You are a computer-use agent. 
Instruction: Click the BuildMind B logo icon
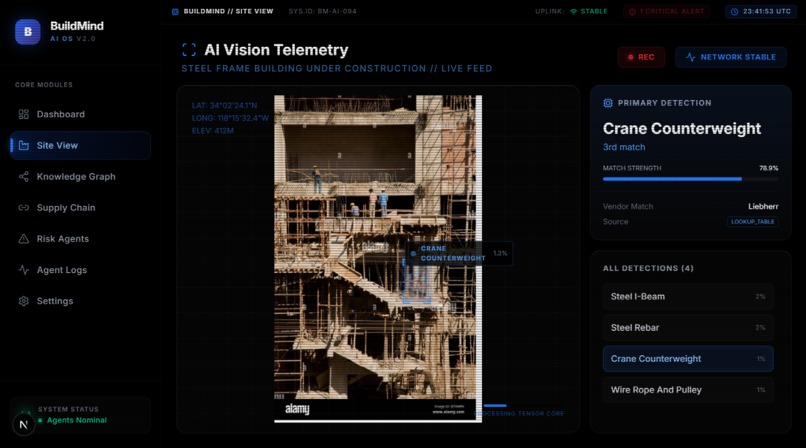[28, 32]
